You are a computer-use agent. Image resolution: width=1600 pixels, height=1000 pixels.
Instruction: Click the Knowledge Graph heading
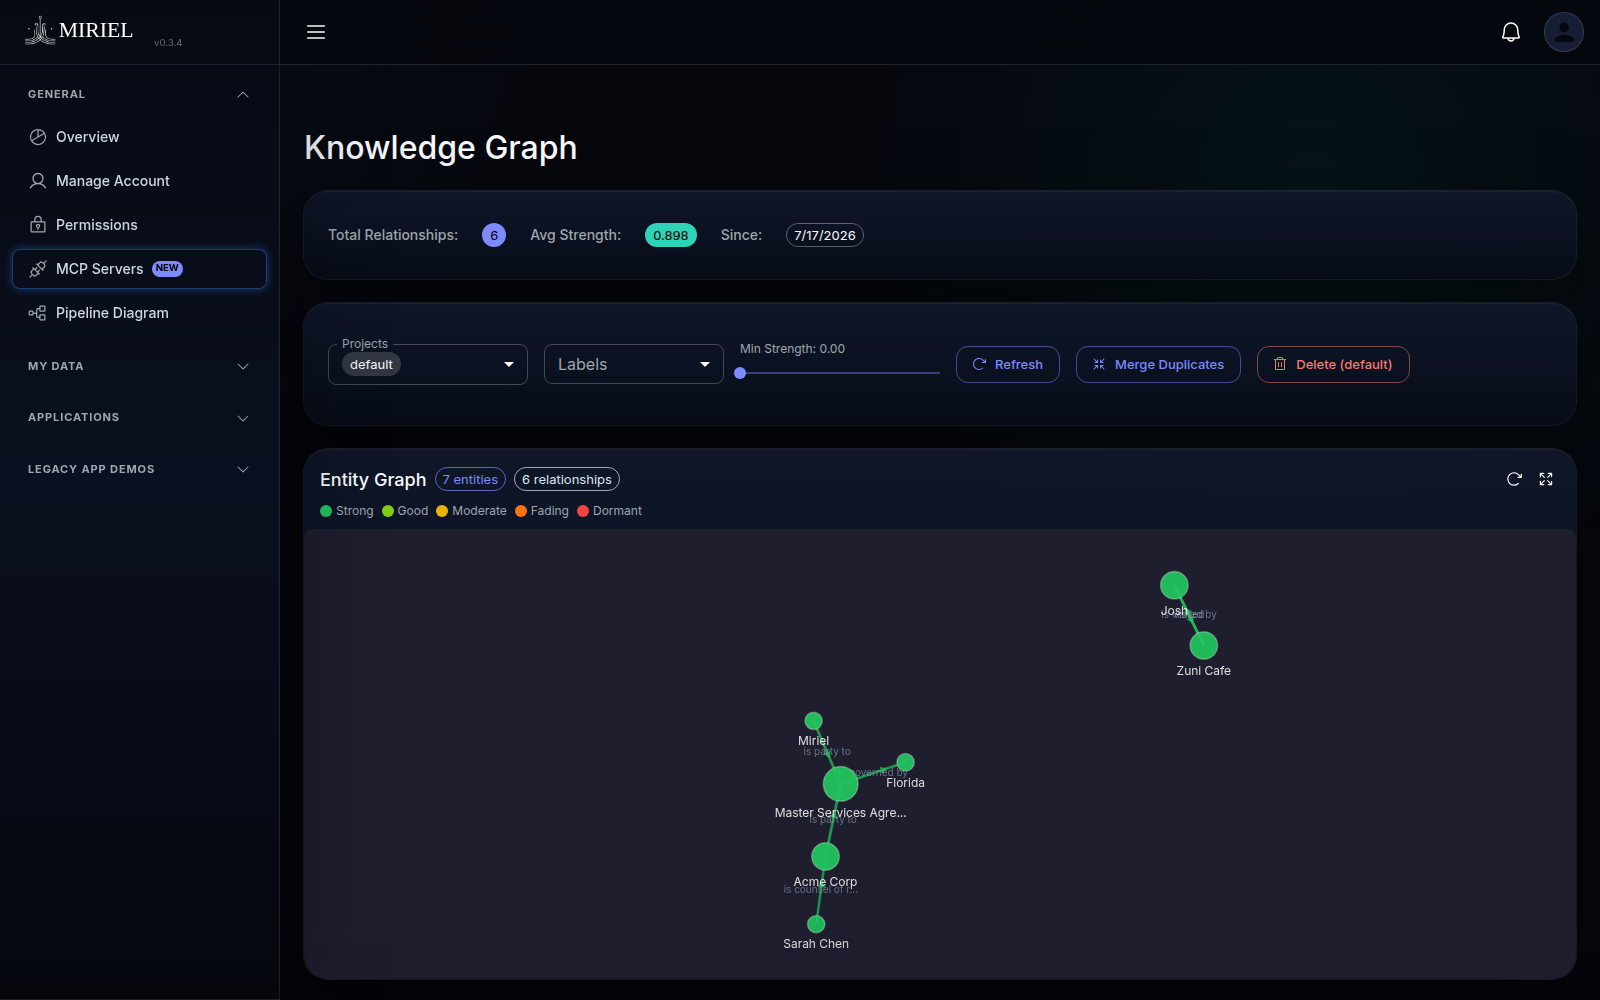click(441, 148)
